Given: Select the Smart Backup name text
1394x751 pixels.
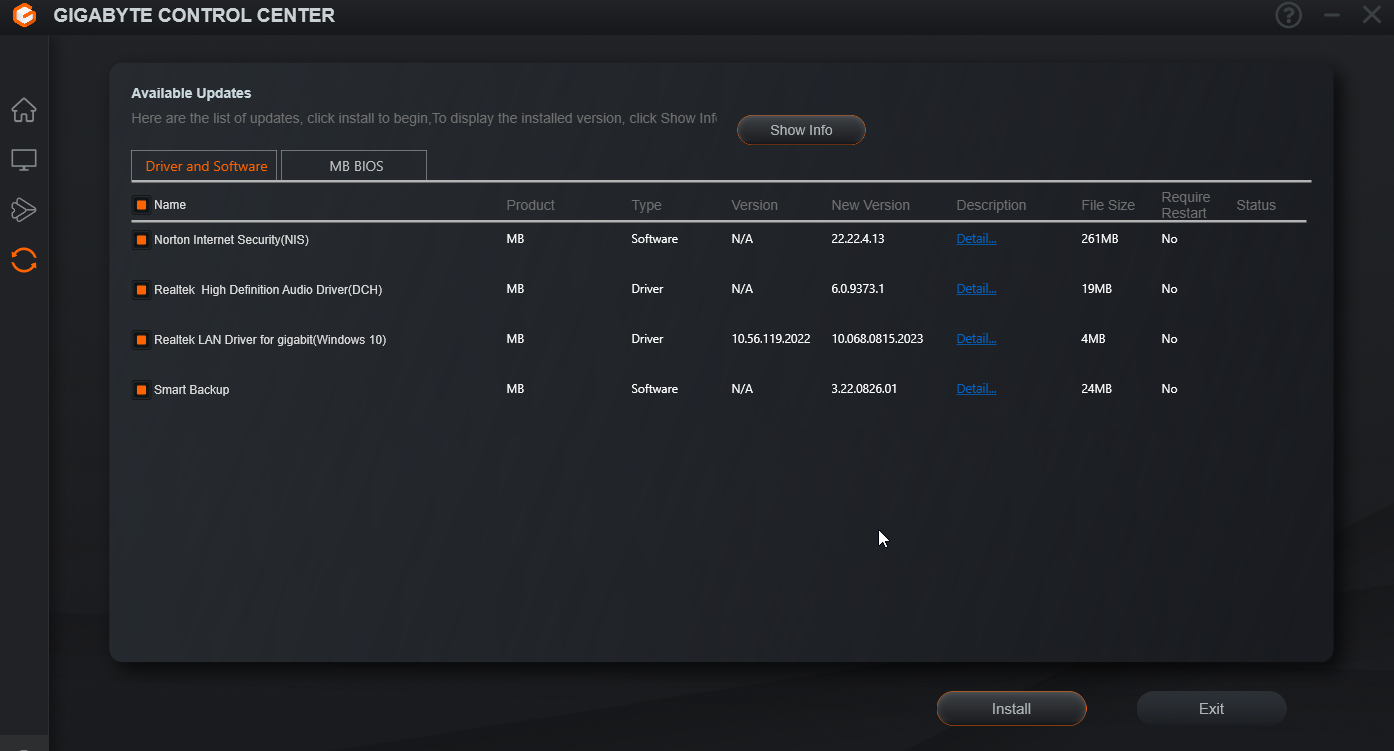Looking at the screenshot, I should pyautogui.click(x=191, y=390).
